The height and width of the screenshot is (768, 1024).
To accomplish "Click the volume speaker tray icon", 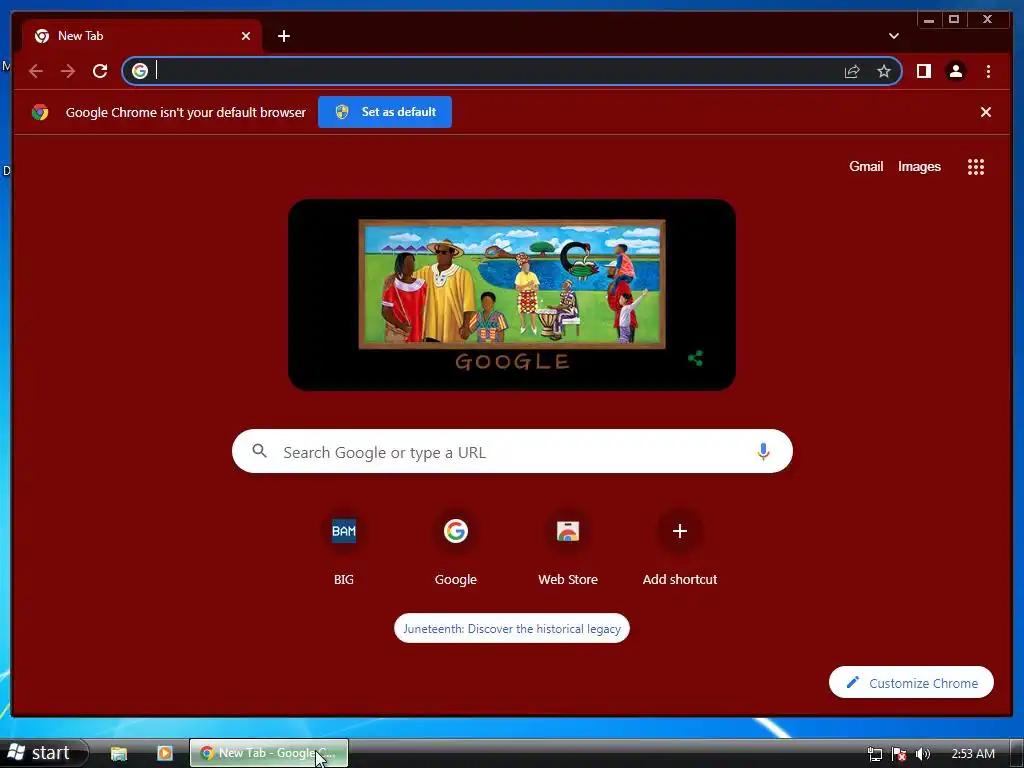I will [x=923, y=754].
